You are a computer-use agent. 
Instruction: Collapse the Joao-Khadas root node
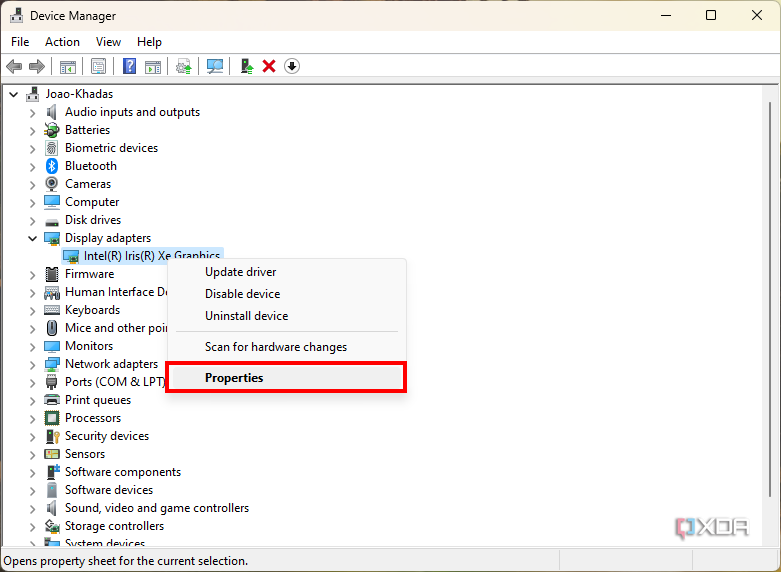click(x=14, y=94)
